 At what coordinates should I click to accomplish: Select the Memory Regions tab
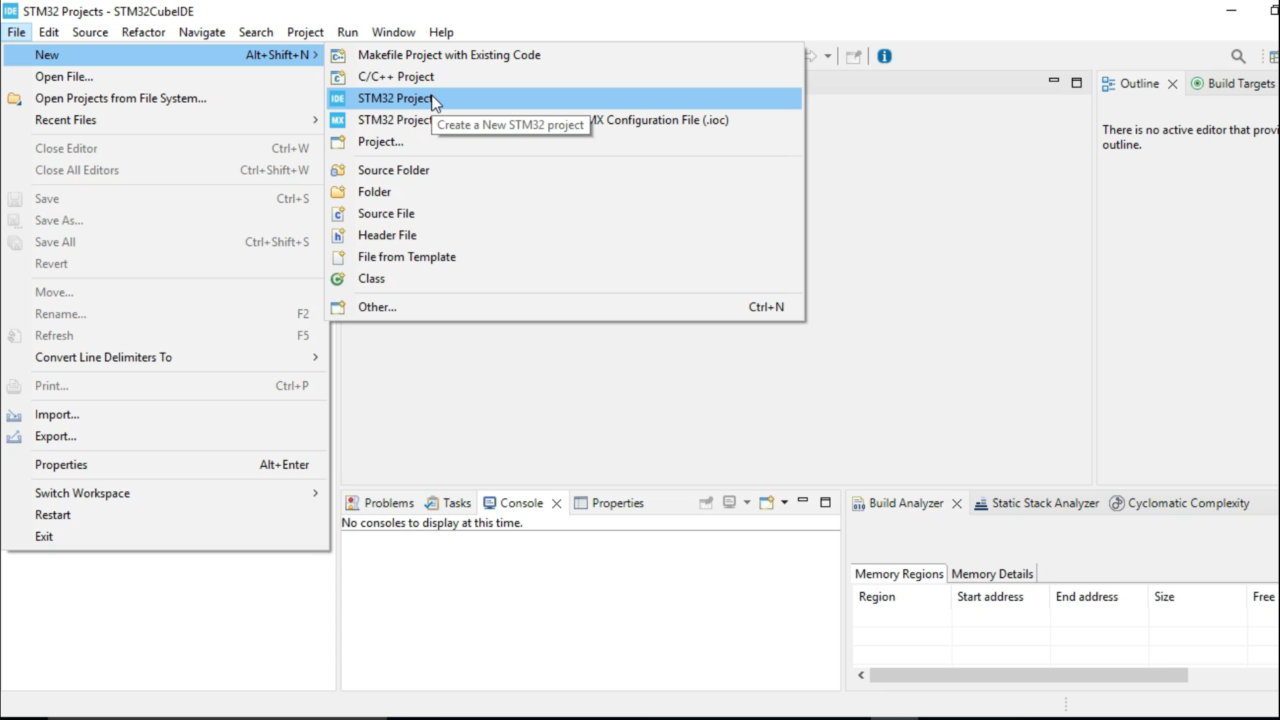click(899, 574)
